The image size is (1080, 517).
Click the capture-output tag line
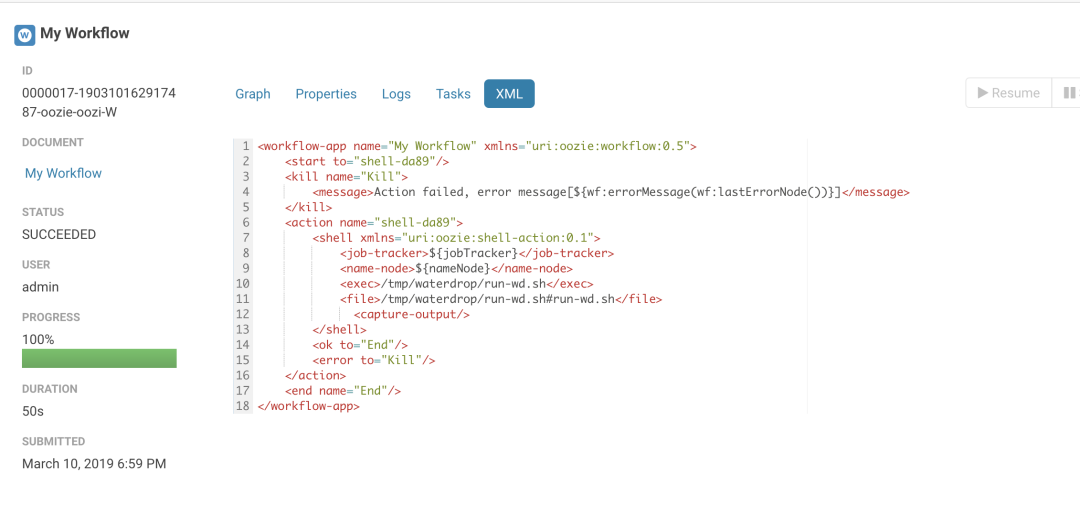click(x=412, y=314)
